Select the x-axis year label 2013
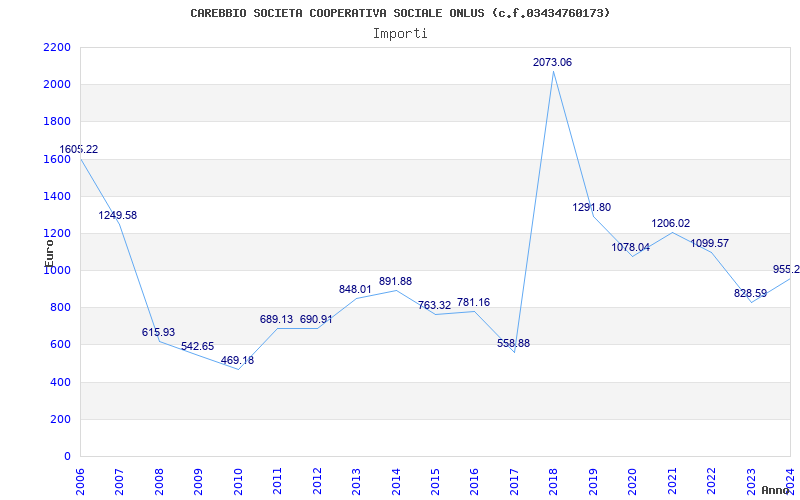 [x=356, y=481]
